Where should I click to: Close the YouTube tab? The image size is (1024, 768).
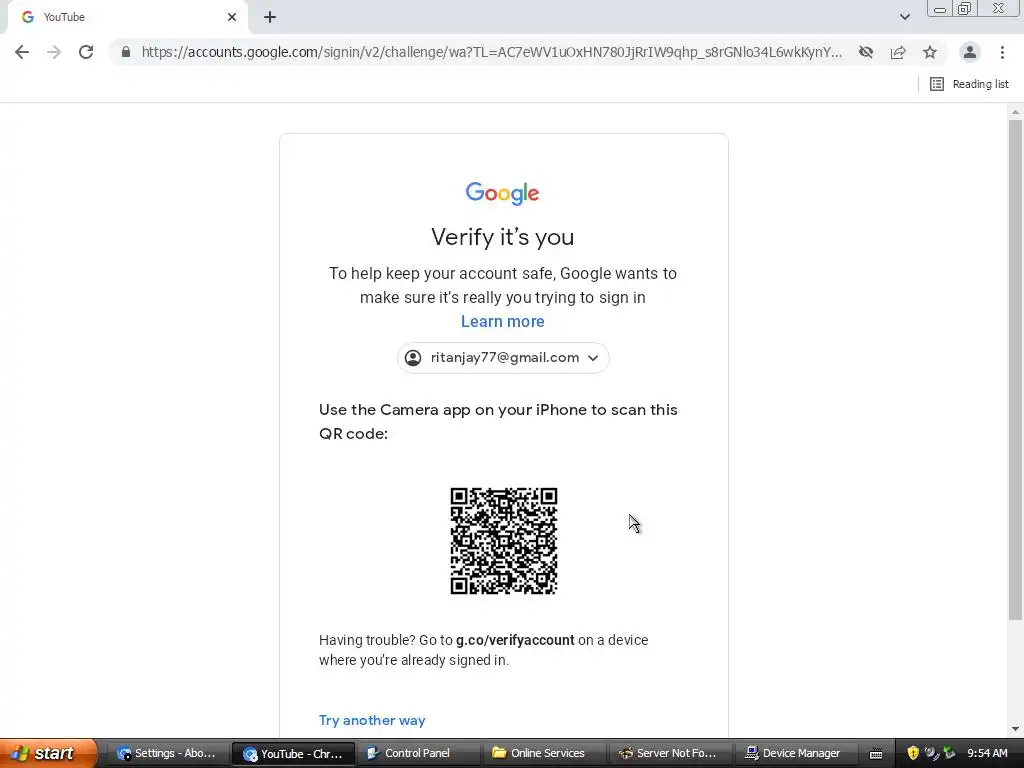click(232, 17)
